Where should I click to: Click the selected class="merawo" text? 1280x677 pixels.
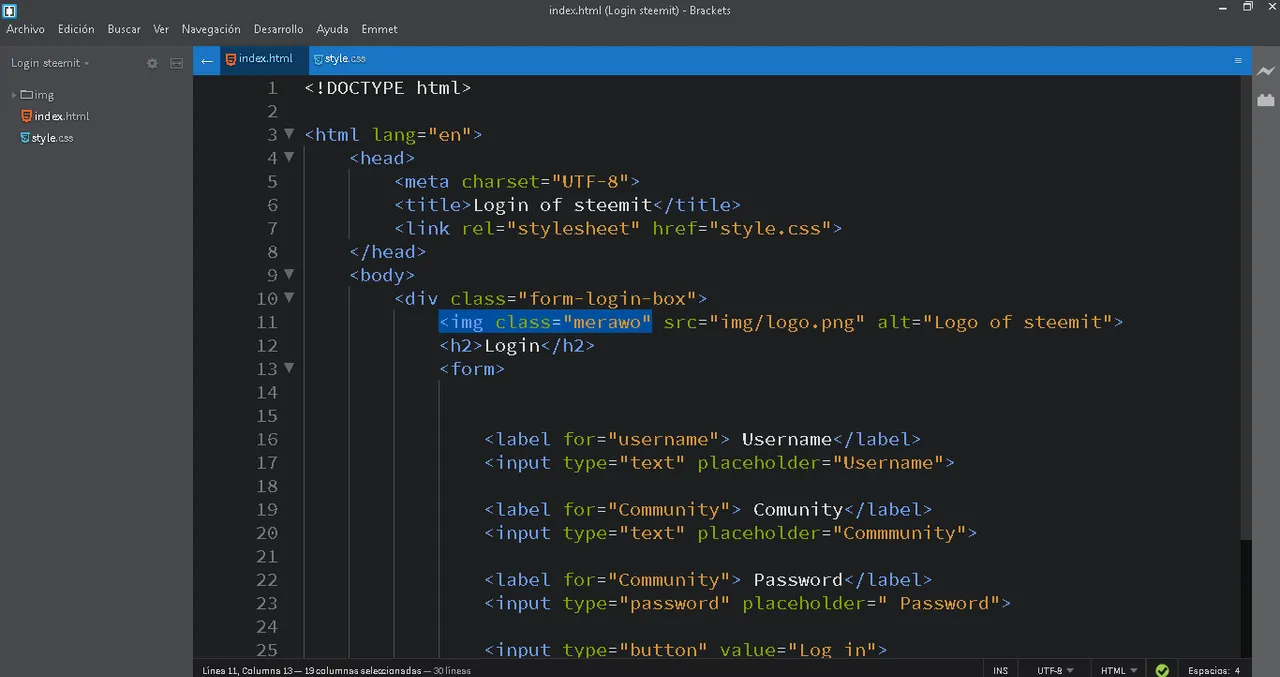pos(573,322)
